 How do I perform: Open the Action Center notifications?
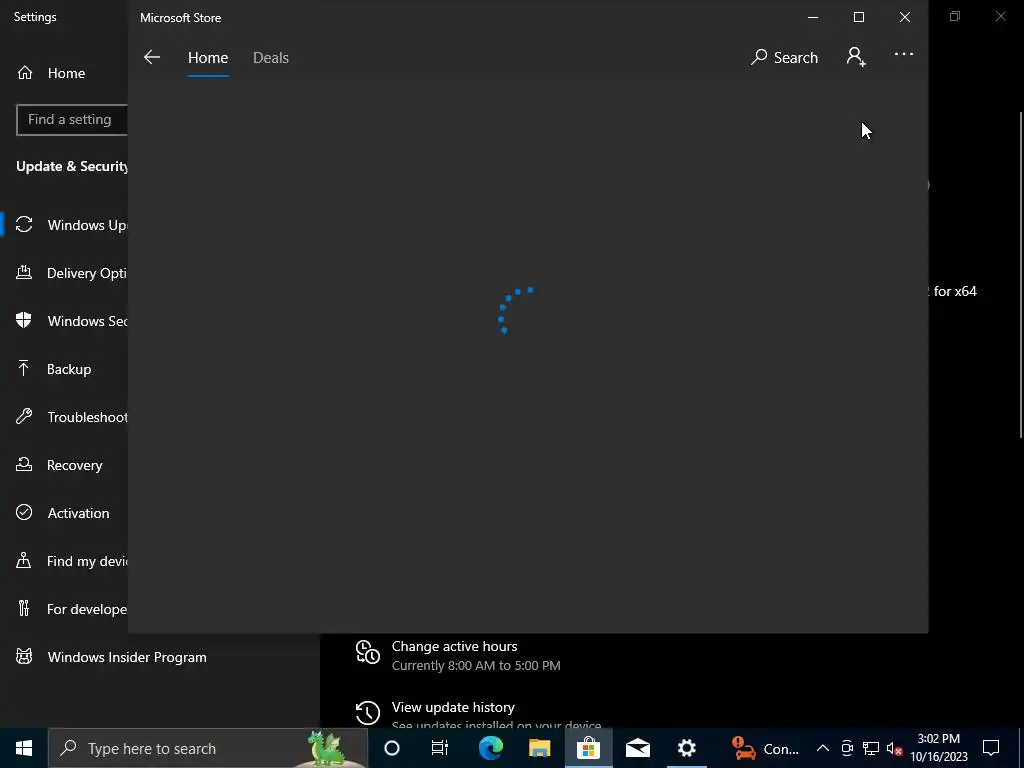coord(991,748)
